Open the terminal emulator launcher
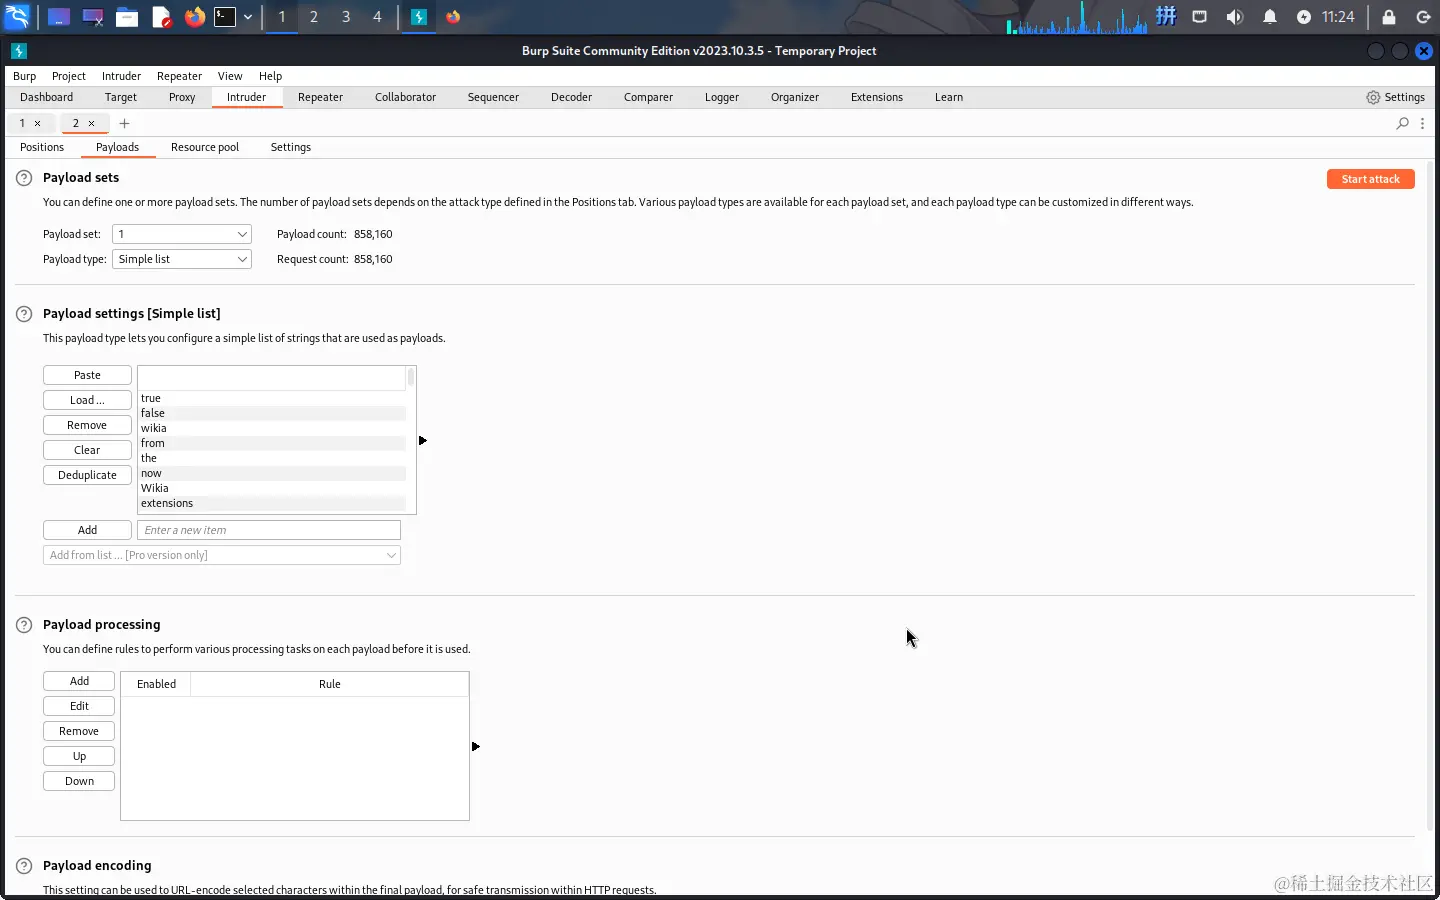This screenshot has width=1440, height=900. click(x=225, y=17)
